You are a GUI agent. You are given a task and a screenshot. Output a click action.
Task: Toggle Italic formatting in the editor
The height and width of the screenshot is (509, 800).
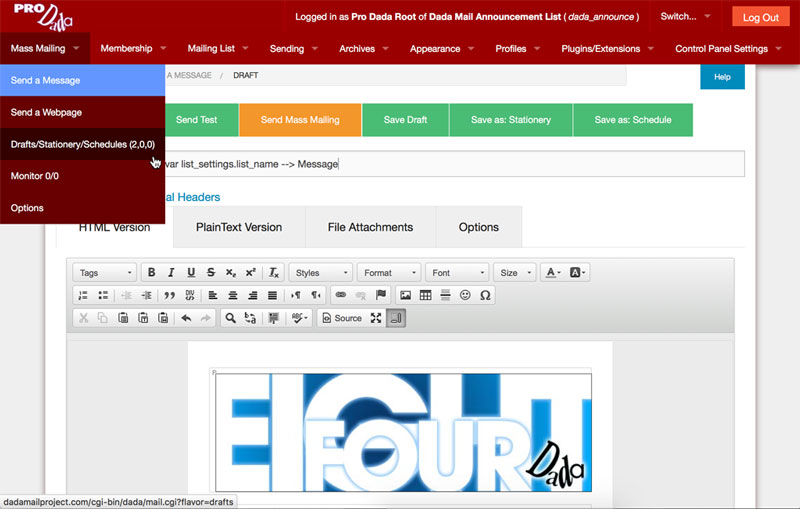point(171,273)
